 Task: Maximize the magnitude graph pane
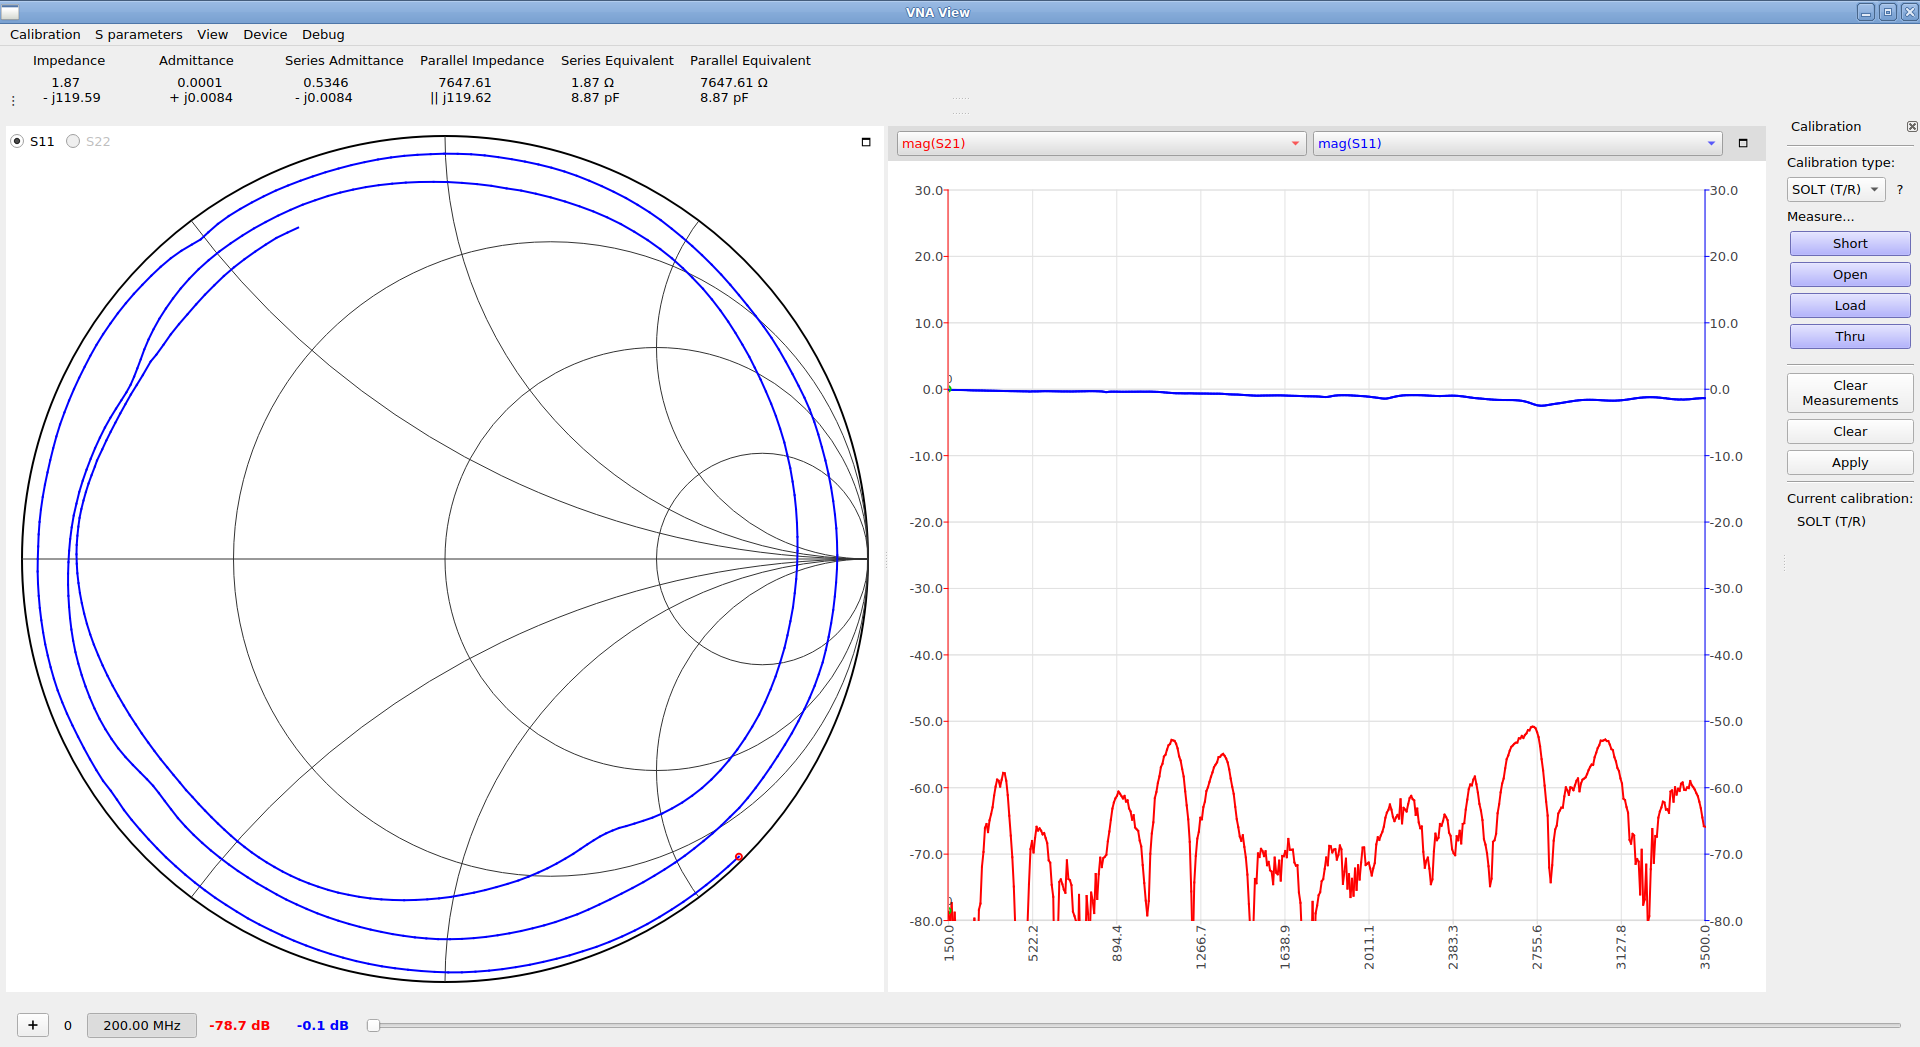tap(1743, 143)
